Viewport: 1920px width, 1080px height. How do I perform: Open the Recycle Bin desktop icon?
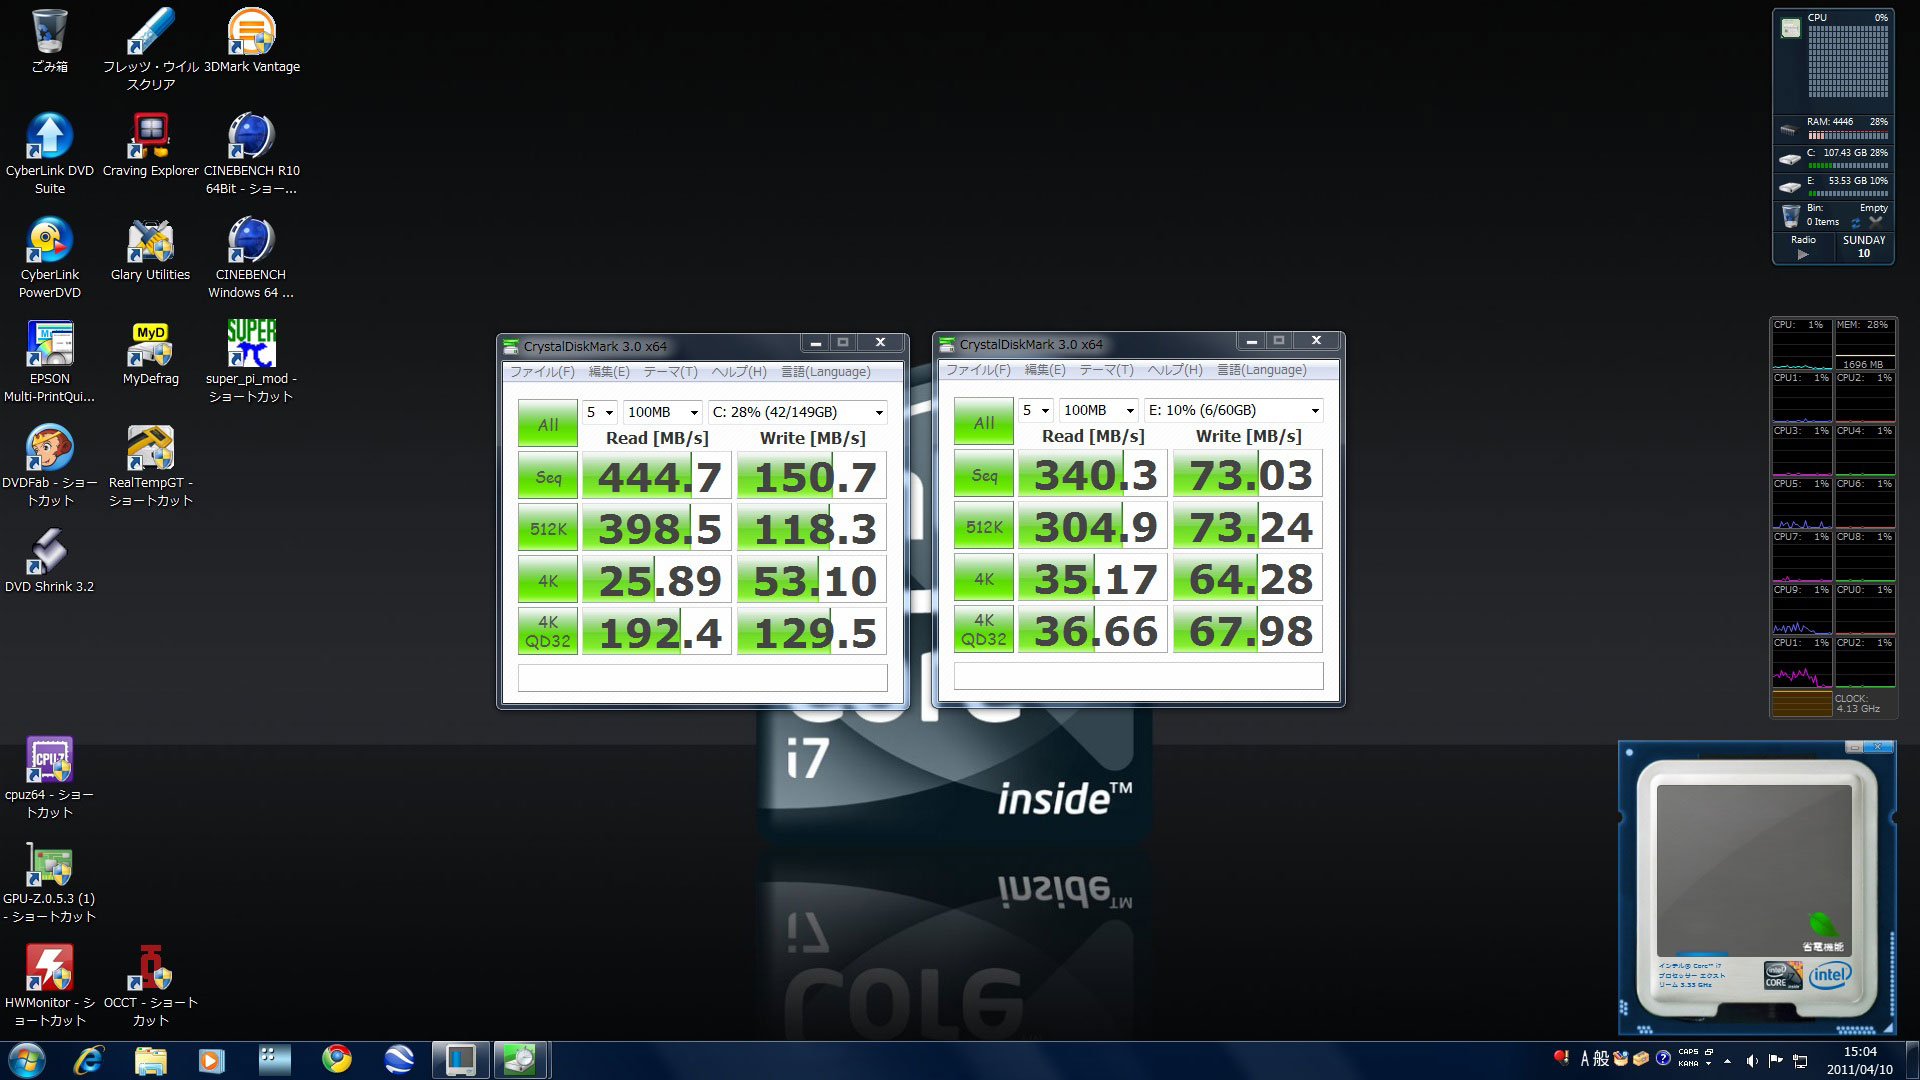(x=49, y=33)
